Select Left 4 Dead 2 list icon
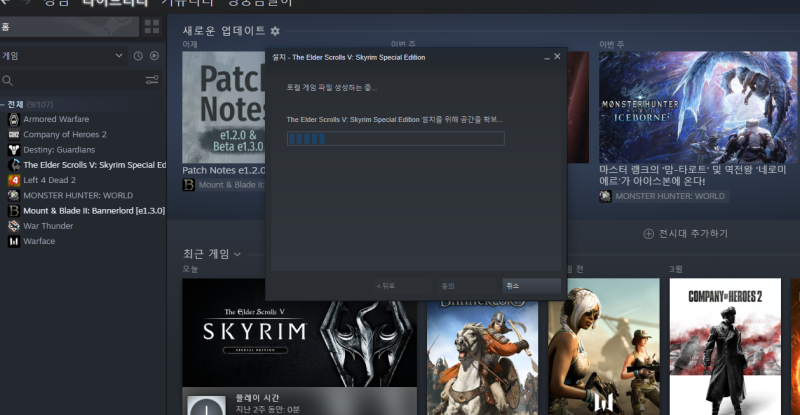The image size is (800, 415). [x=14, y=180]
